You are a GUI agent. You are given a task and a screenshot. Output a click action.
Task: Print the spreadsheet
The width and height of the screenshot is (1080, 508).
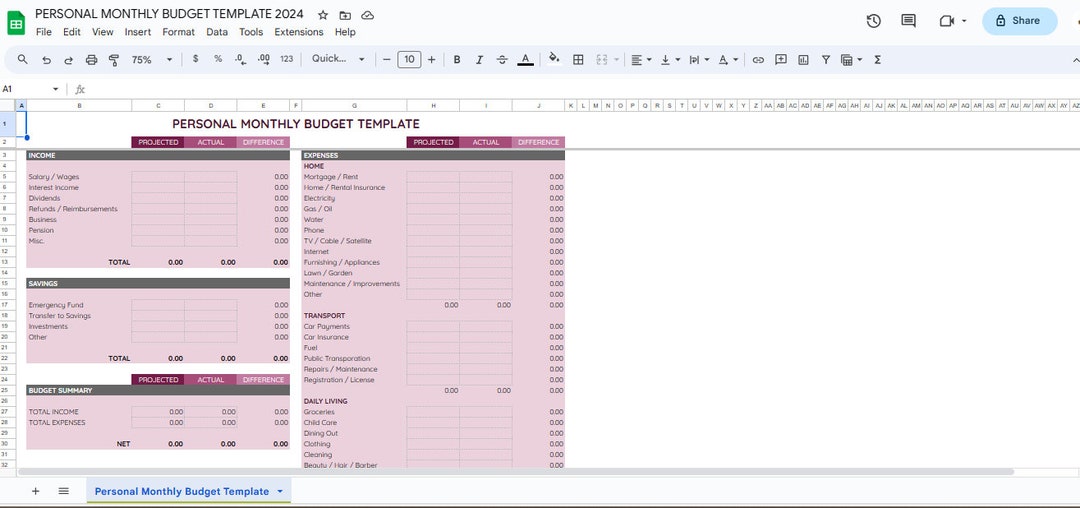click(x=92, y=60)
